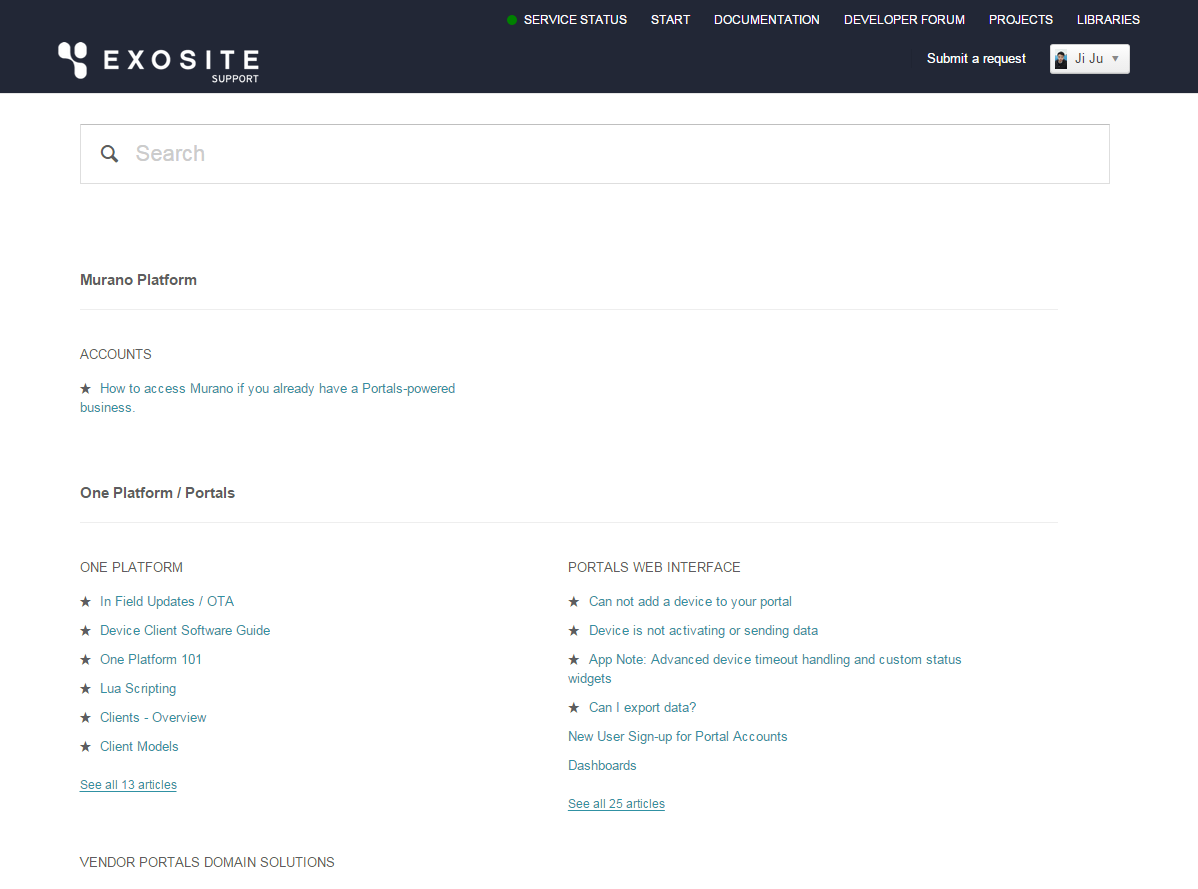1198x889 pixels.
Task: Open New User Sign-up for Portal Accounts
Action: click(677, 737)
